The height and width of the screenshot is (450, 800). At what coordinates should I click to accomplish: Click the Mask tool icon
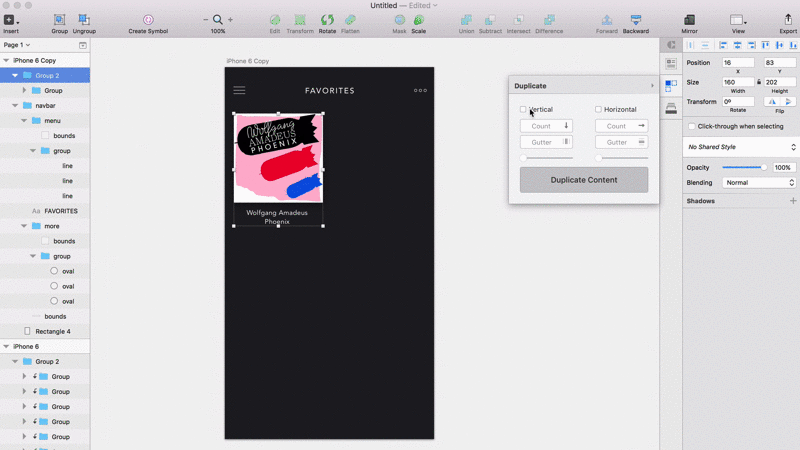[x=399, y=19]
